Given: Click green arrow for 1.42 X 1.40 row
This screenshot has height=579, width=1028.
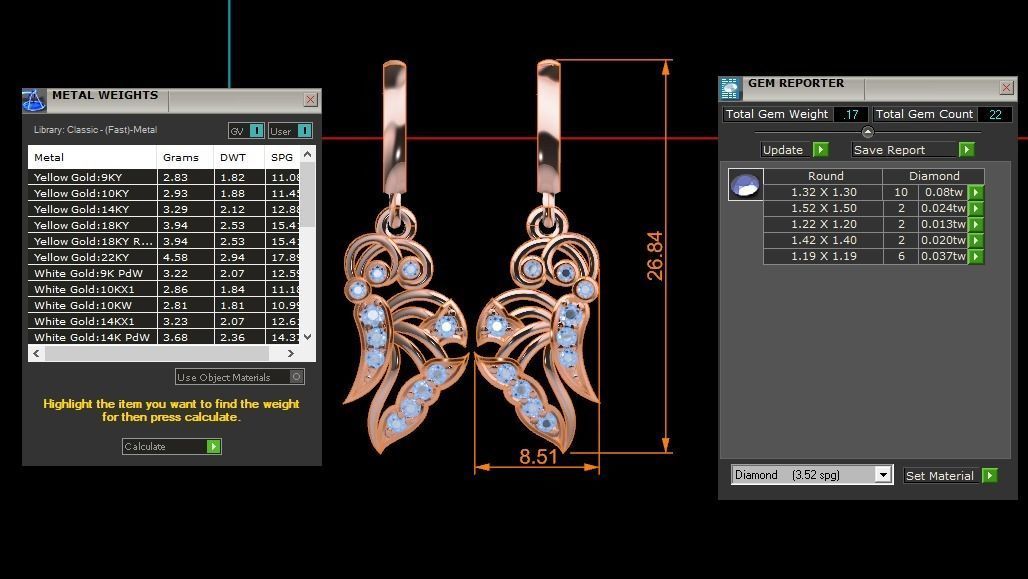Looking at the screenshot, I should 976,240.
